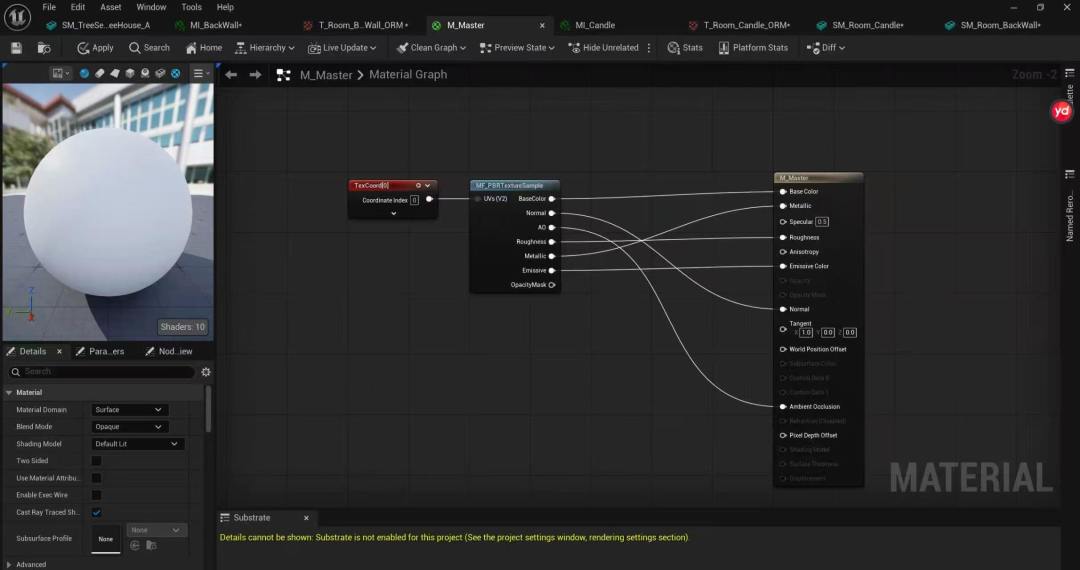Click the Anisotropy input pin on M_Master
The width and height of the screenshot is (1080, 570).
782,252
